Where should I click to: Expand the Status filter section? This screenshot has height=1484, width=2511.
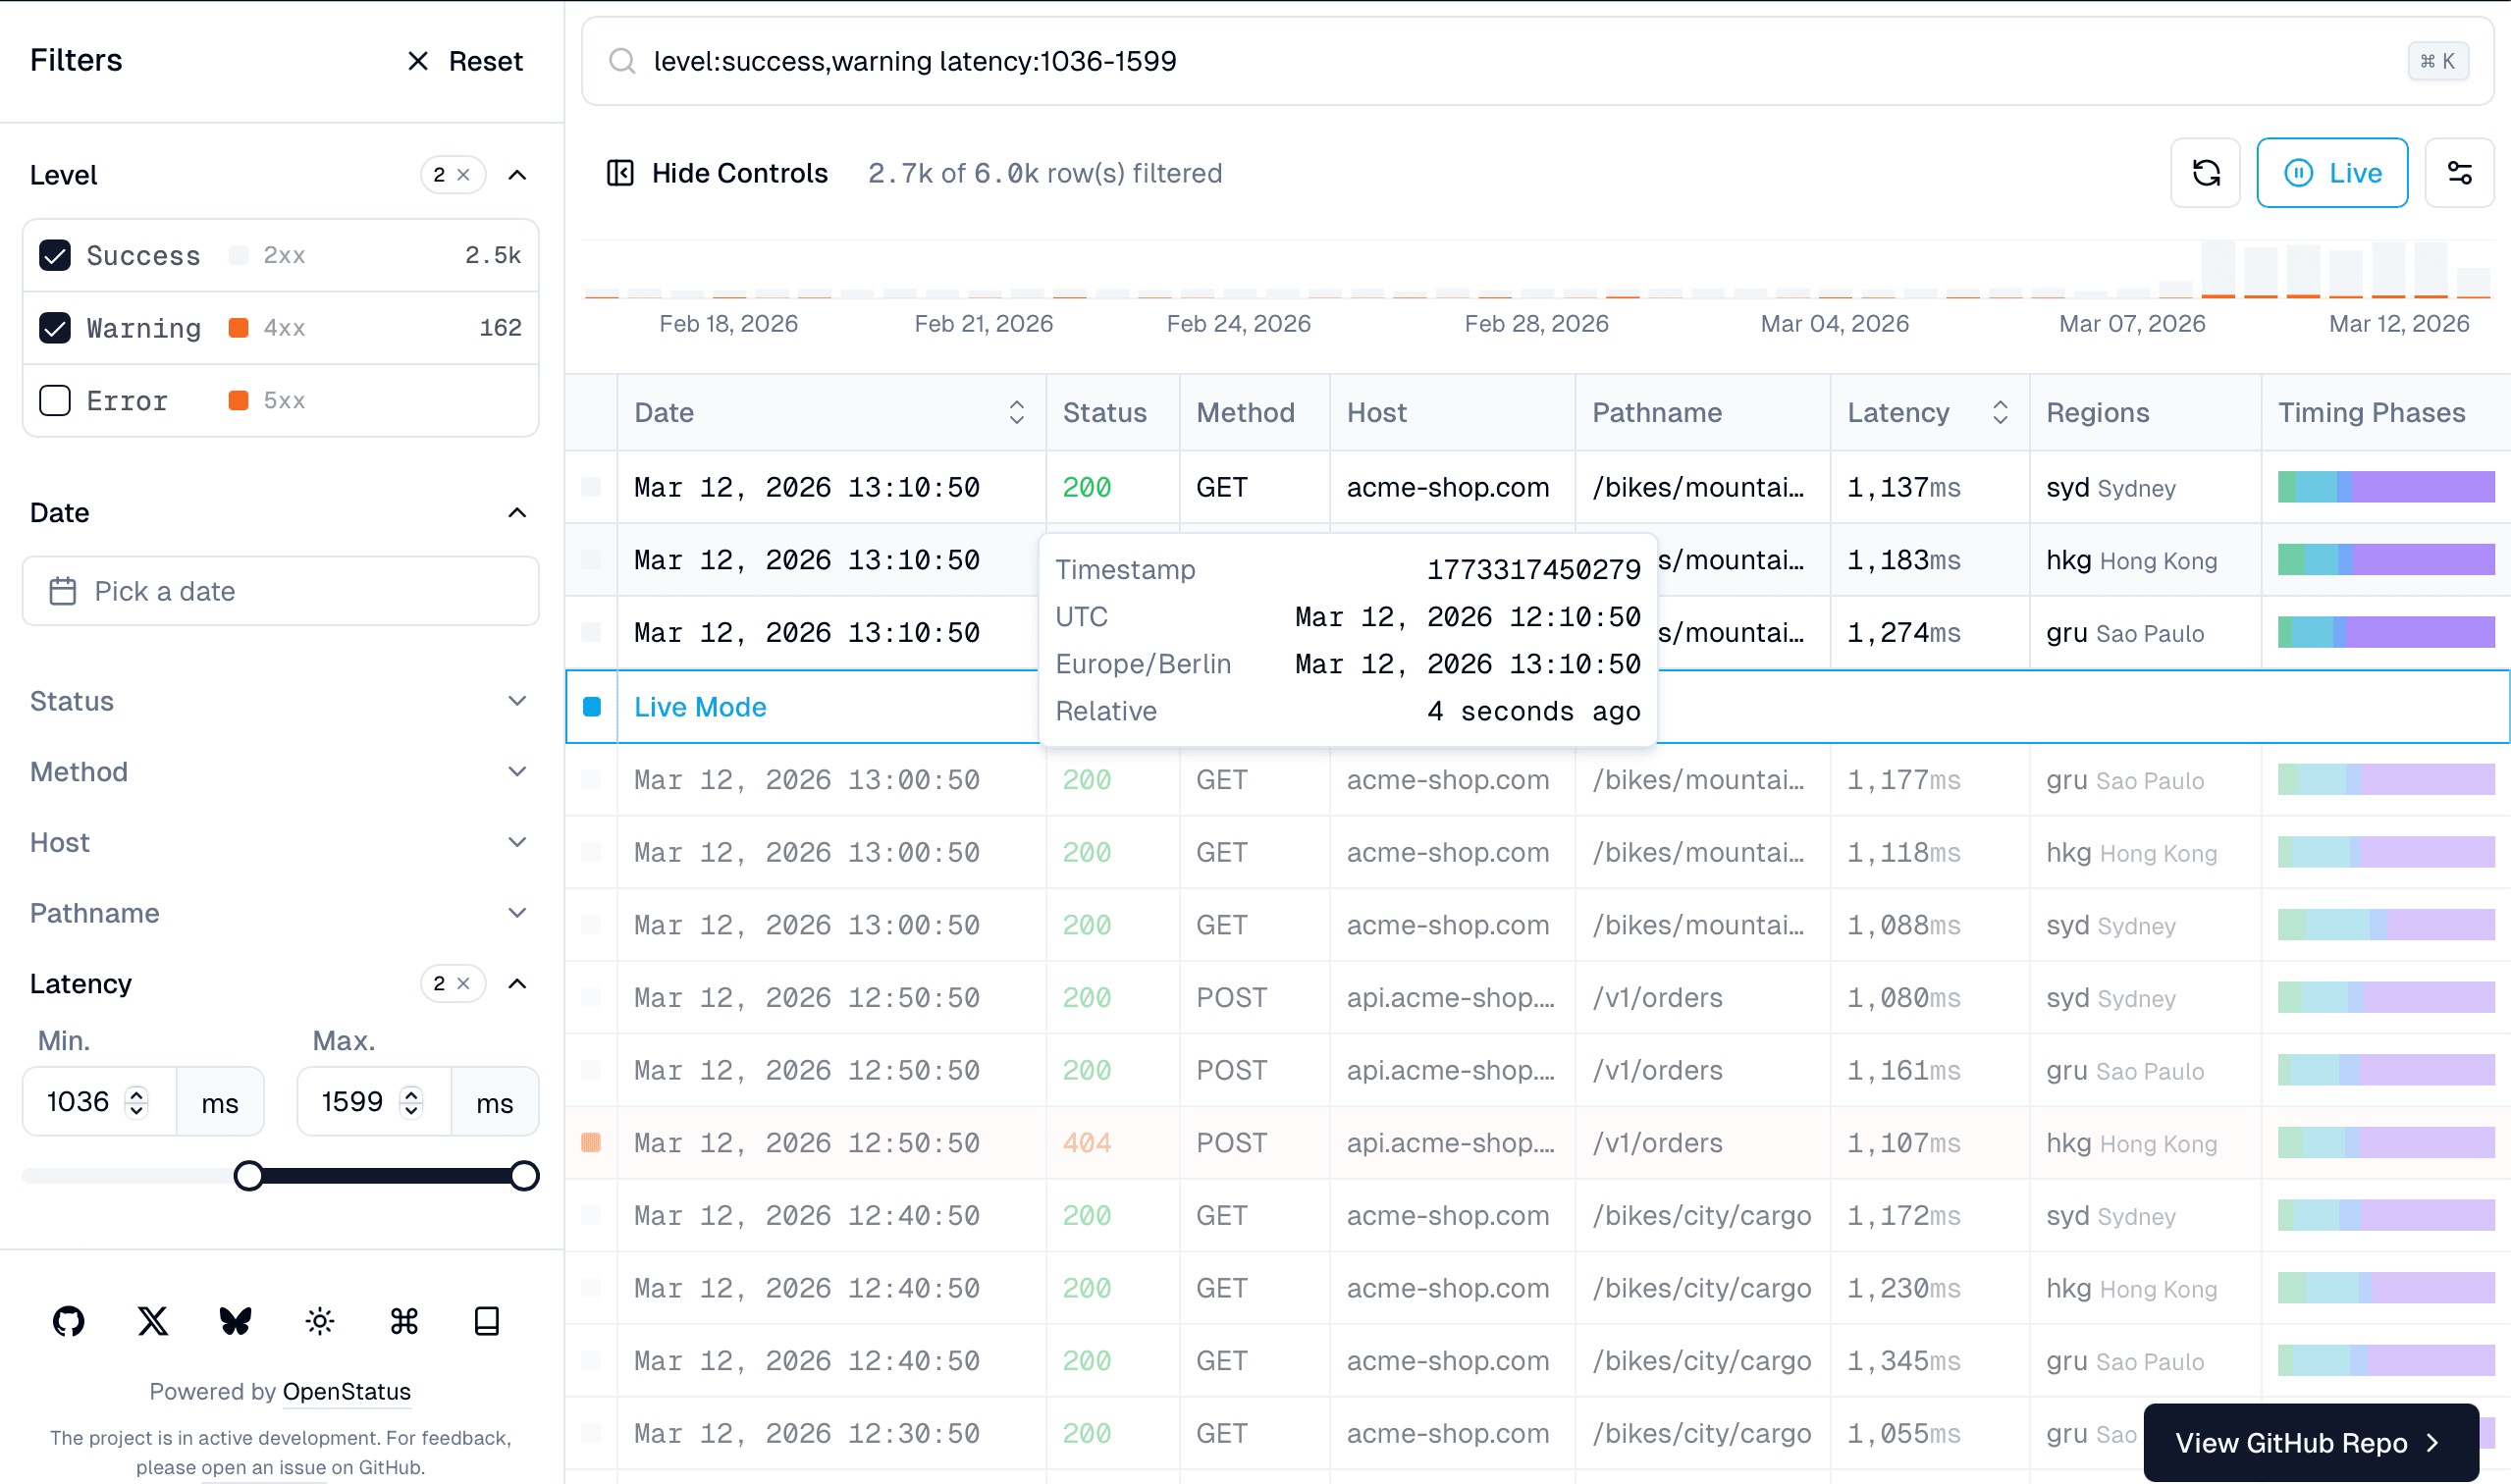[517, 701]
